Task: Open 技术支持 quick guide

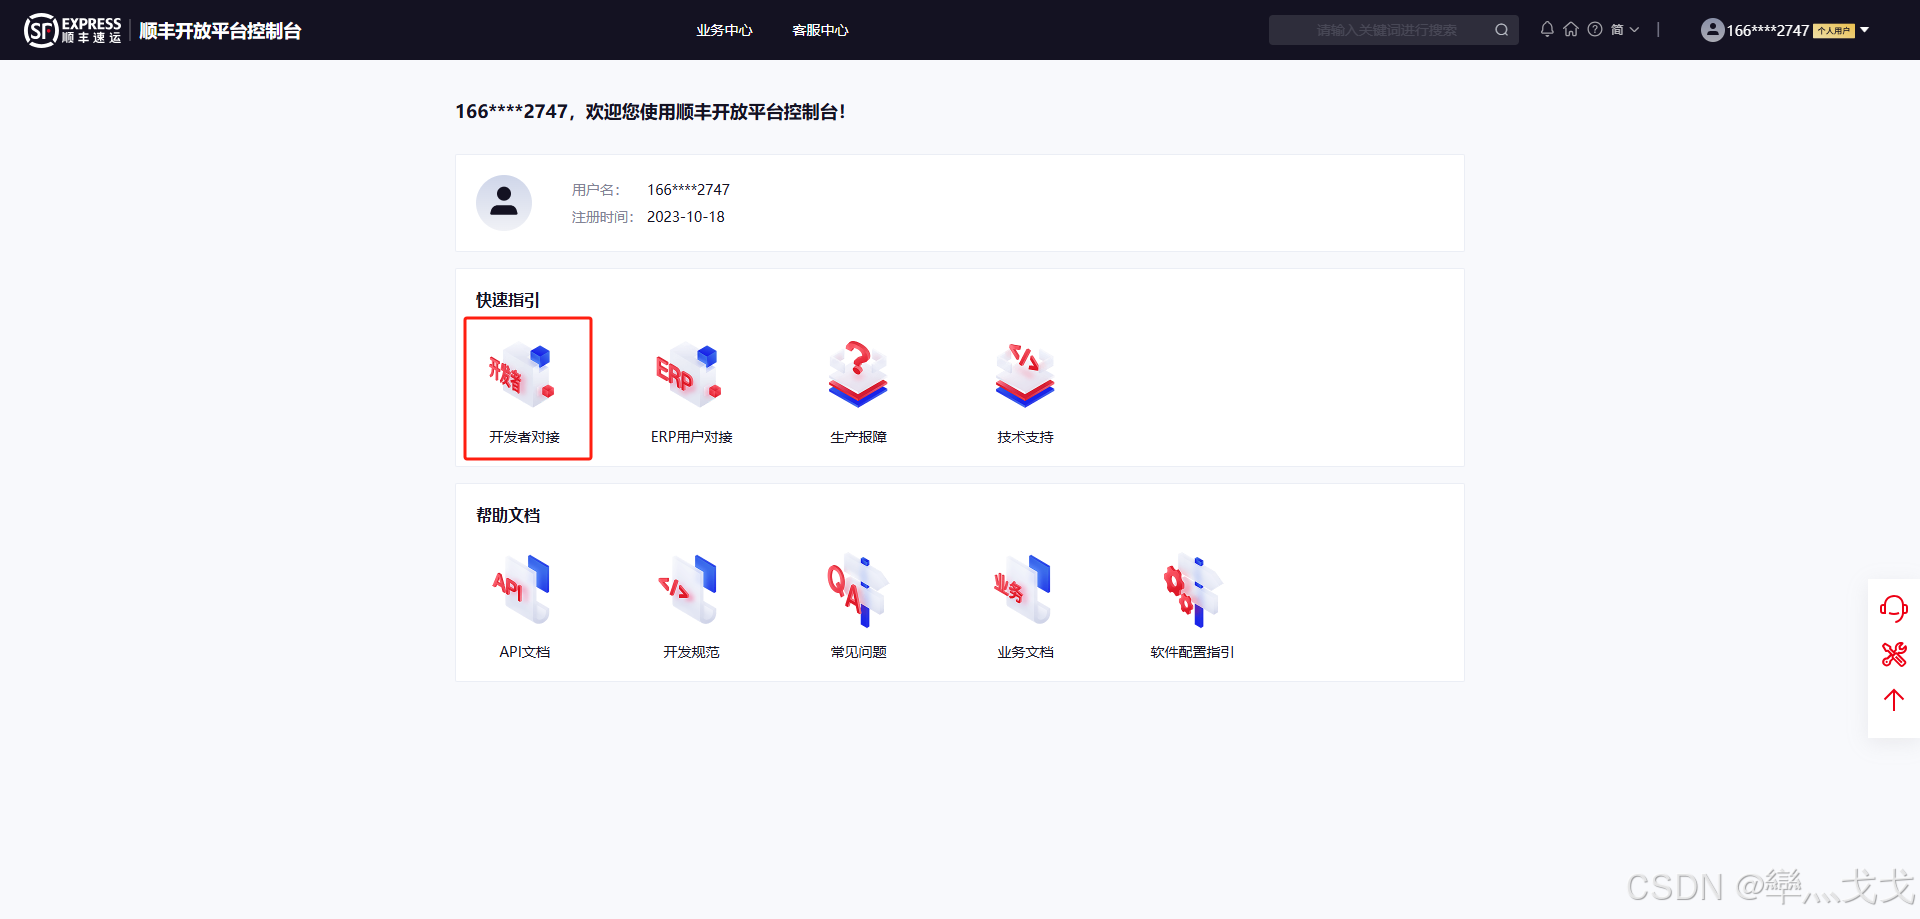Action: click(1025, 391)
